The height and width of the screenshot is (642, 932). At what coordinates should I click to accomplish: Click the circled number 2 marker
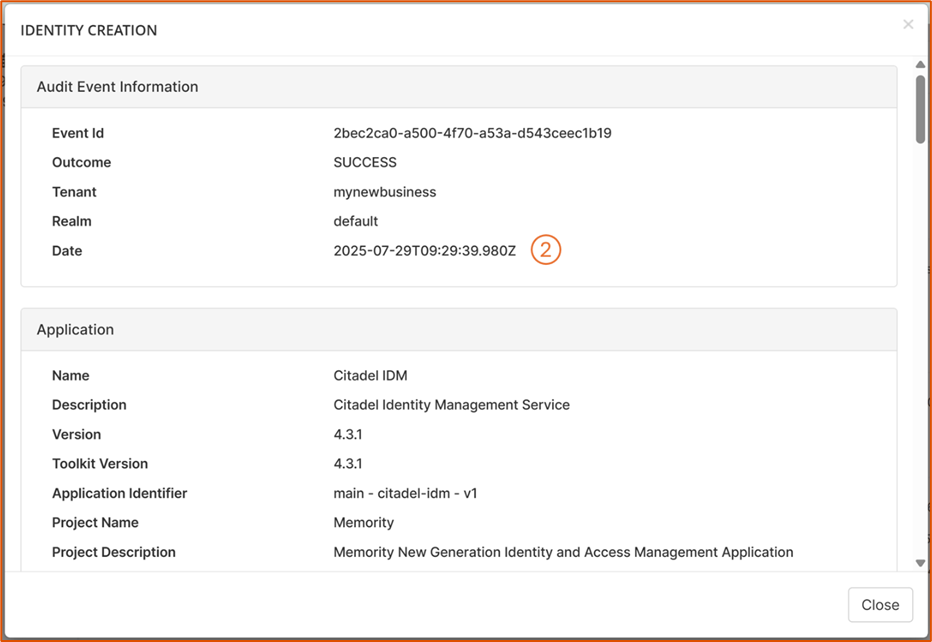pos(546,250)
